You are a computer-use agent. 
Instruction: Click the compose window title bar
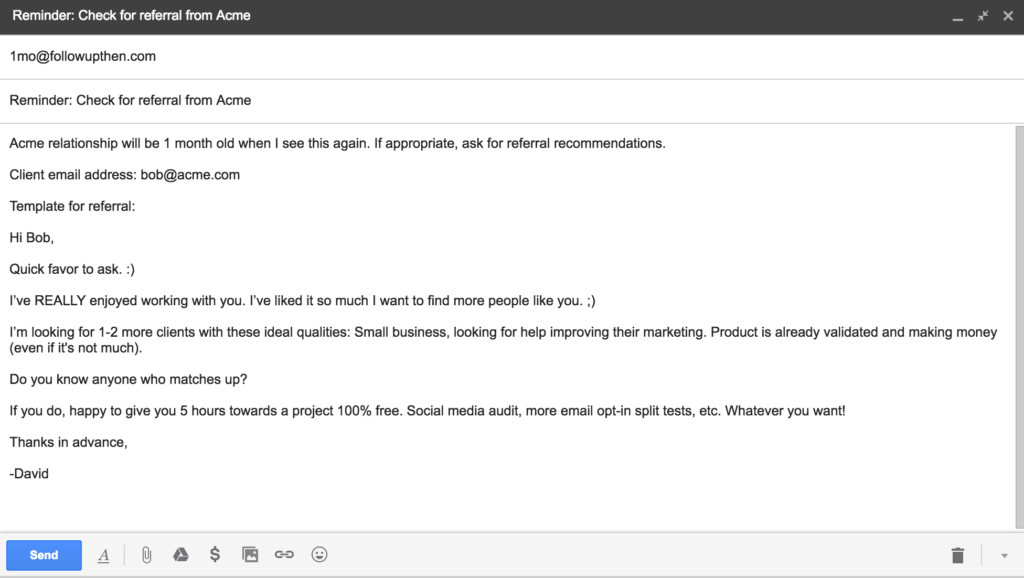(500, 16)
